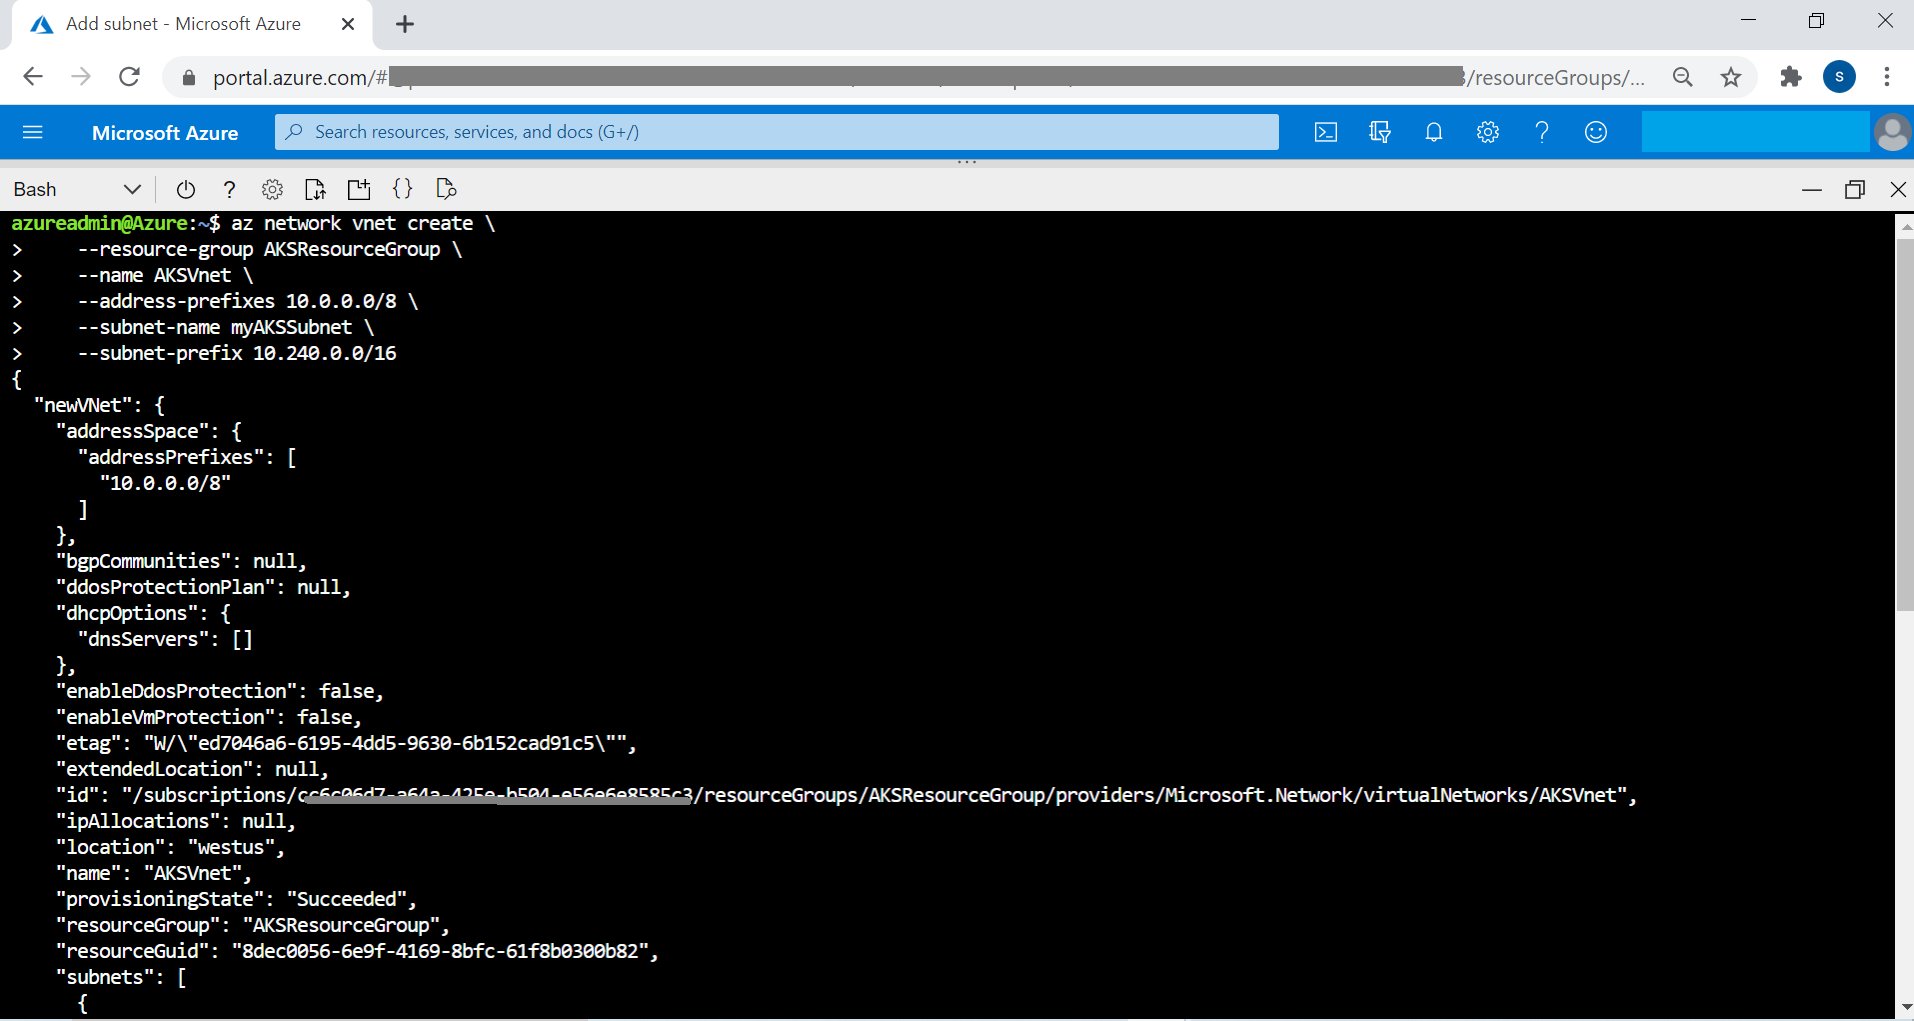Click the Azure search resources field

click(x=777, y=132)
